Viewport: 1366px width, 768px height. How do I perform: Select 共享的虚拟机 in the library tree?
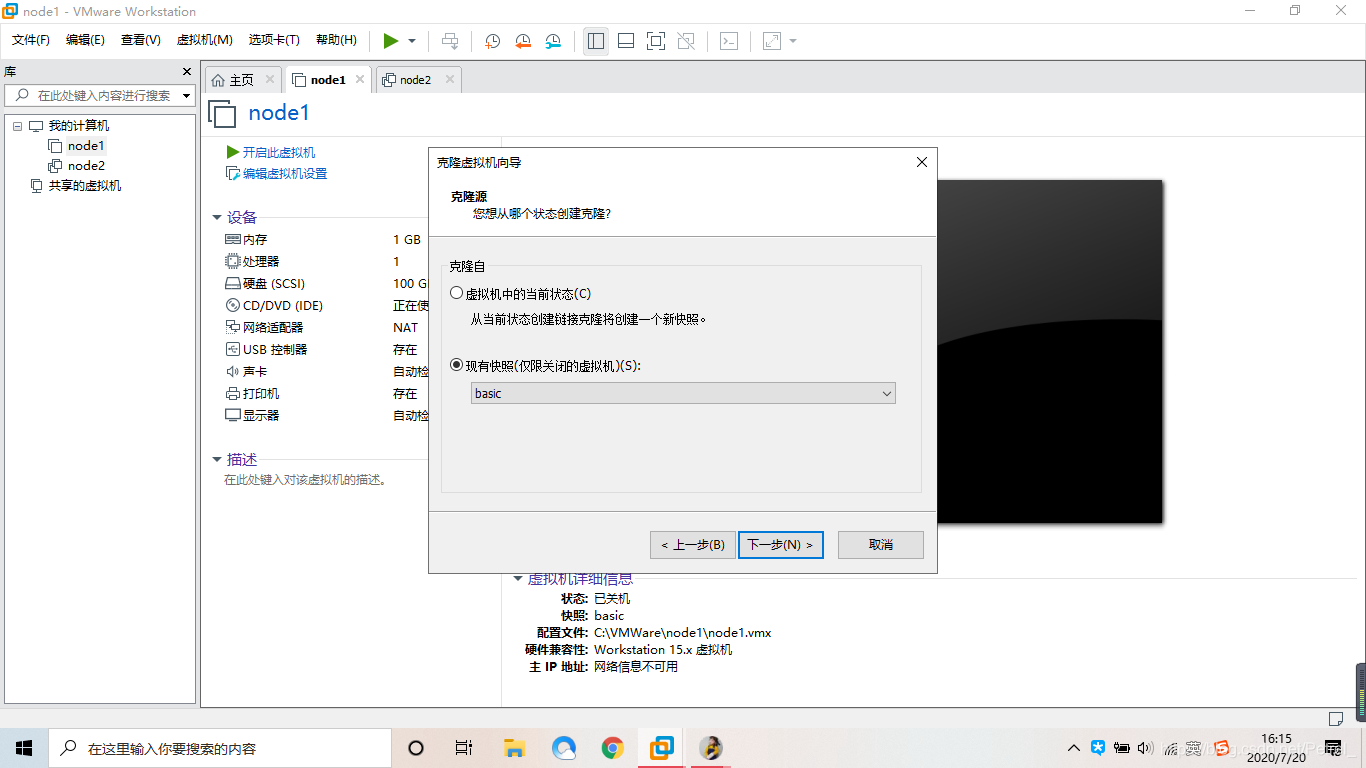coord(85,186)
